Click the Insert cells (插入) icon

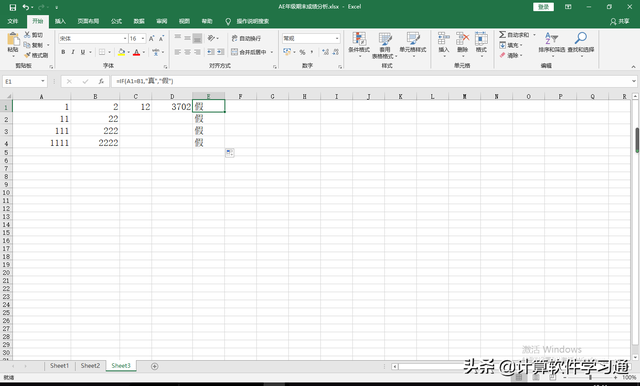pyautogui.click(x=444, y=39)
